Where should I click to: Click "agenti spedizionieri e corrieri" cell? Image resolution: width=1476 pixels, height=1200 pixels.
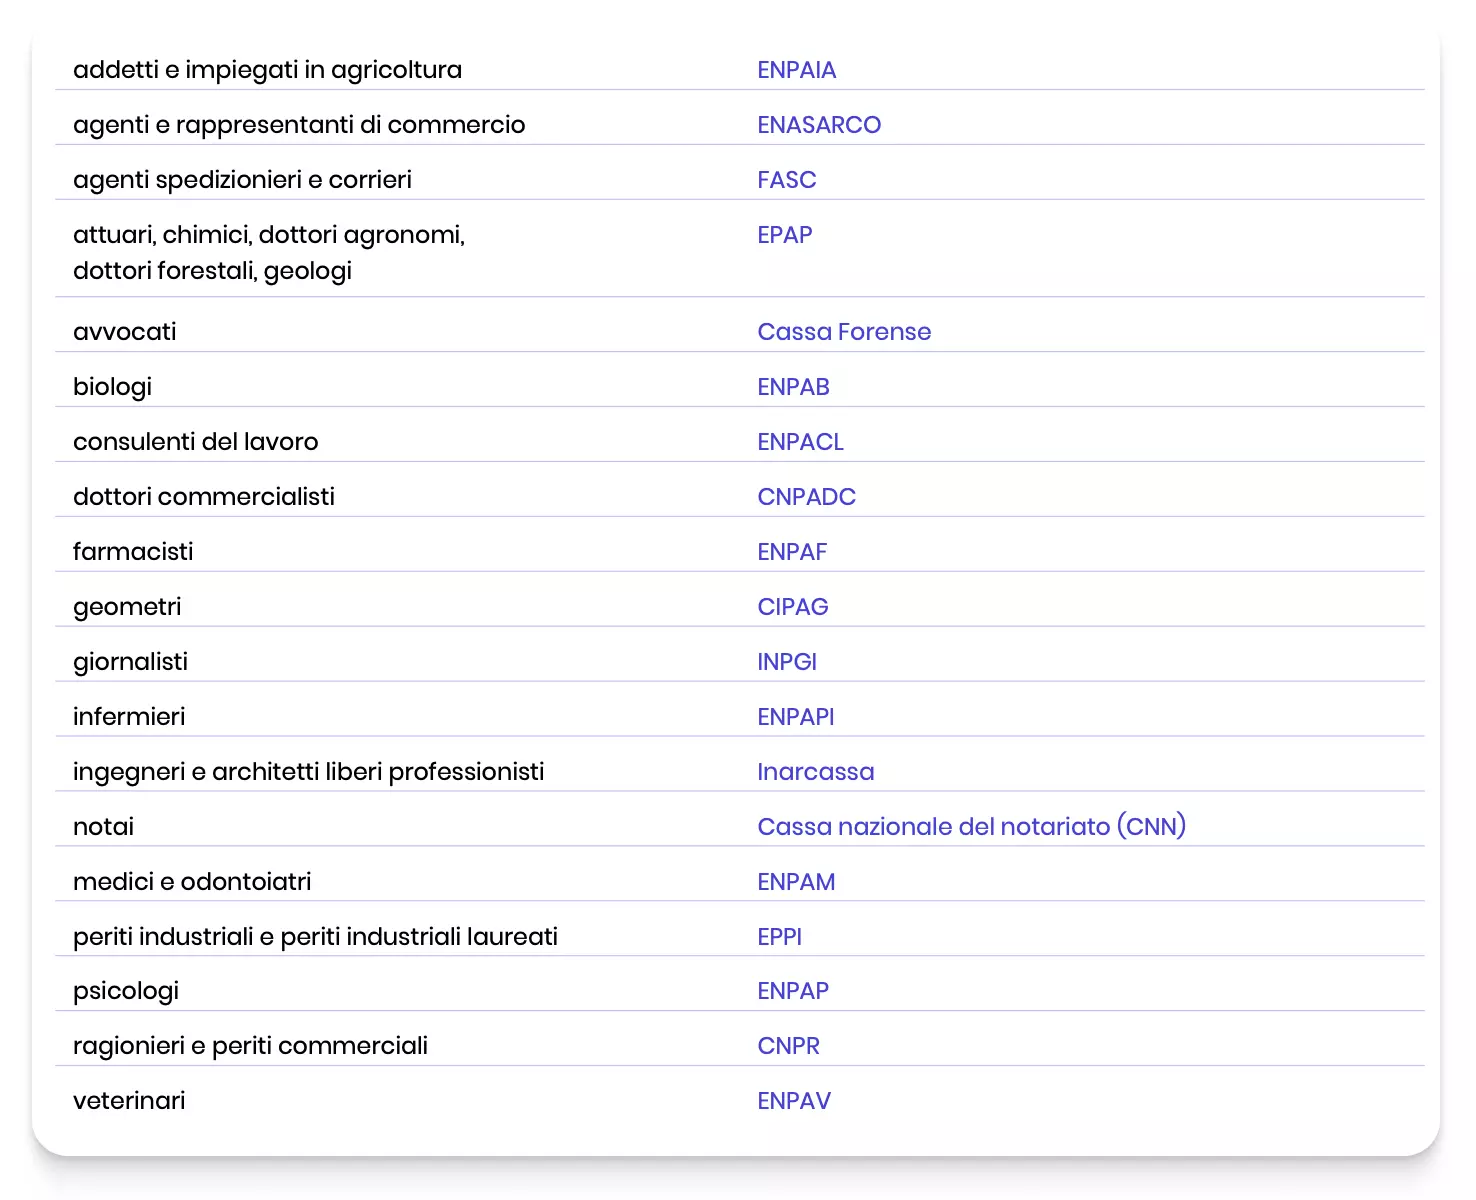242,180
